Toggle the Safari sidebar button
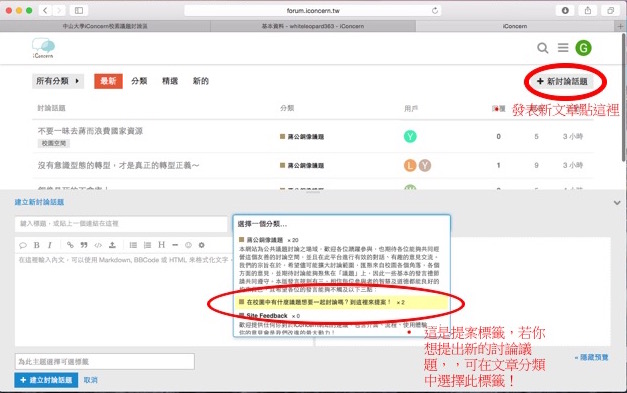 pyautogui.click(x=79, y=10)
